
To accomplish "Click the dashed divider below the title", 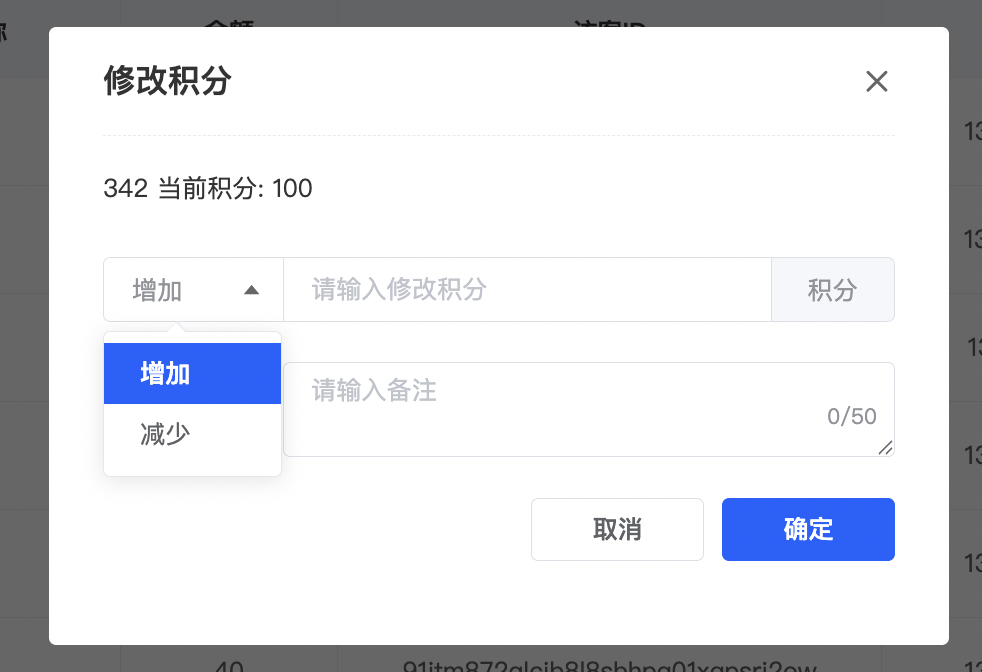I will 498,135.
